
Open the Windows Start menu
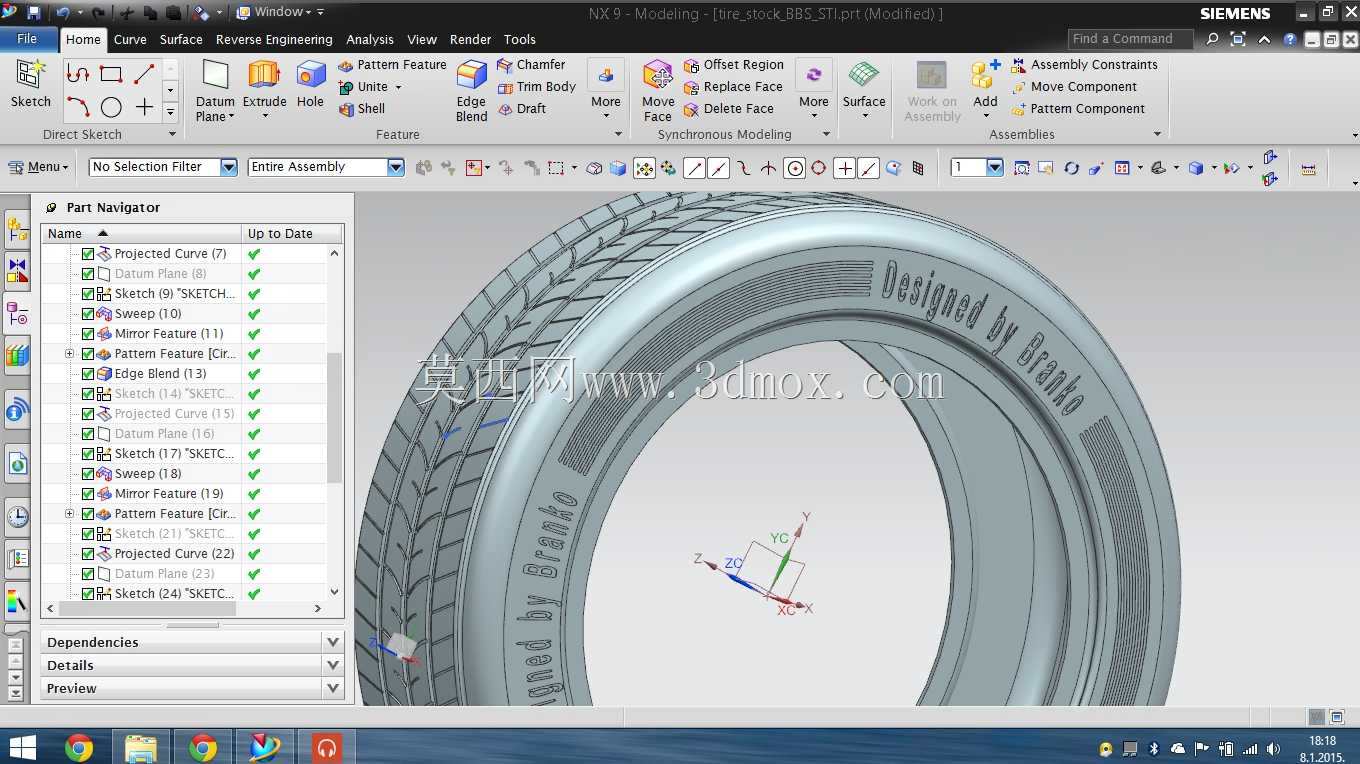[22, 747]
